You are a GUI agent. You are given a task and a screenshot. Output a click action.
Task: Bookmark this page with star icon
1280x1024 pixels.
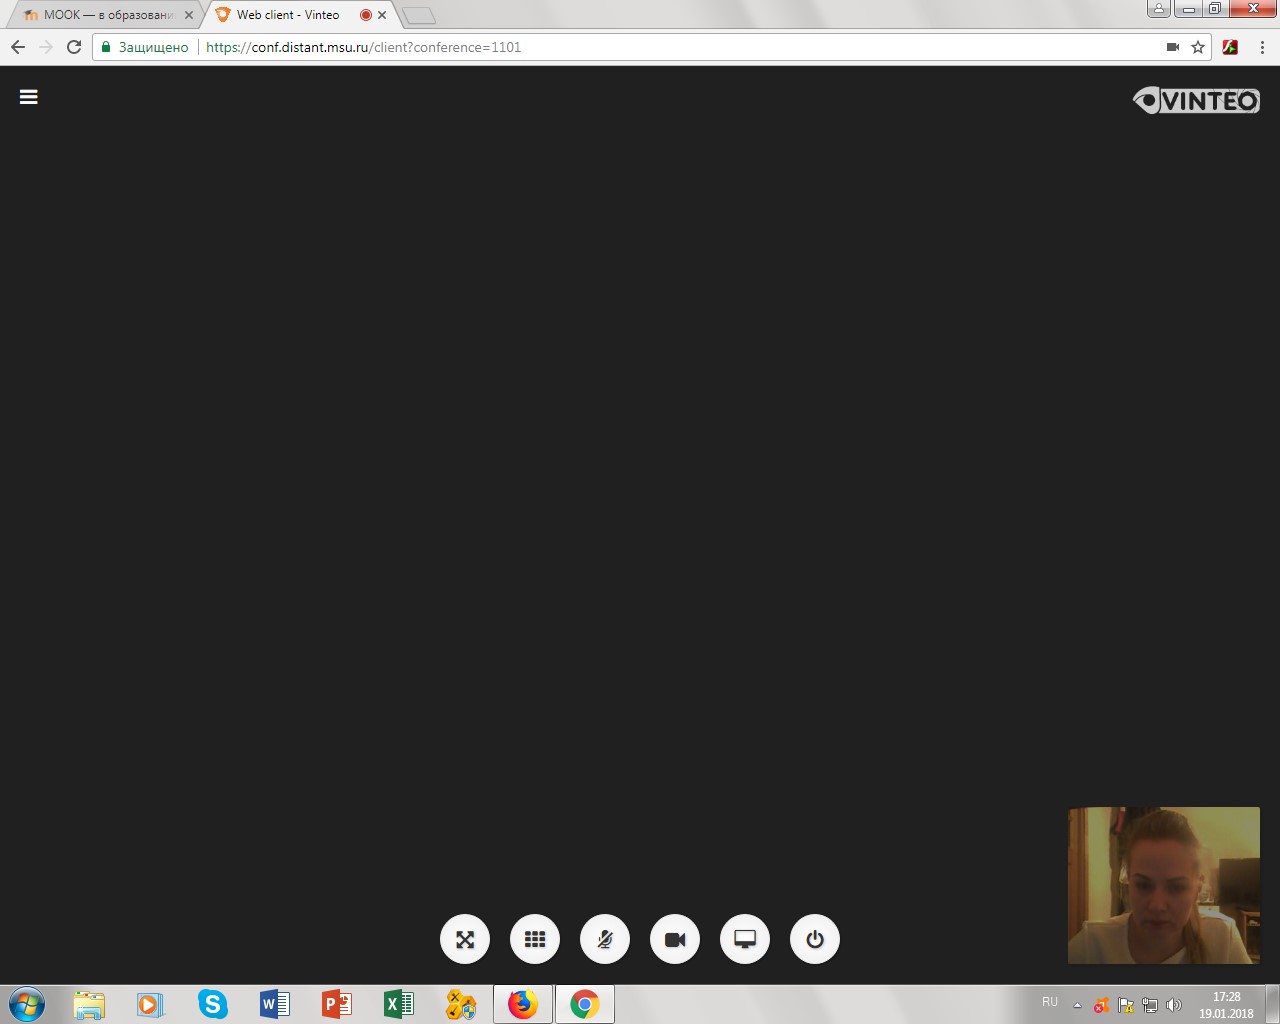(x=1198, y=47)
